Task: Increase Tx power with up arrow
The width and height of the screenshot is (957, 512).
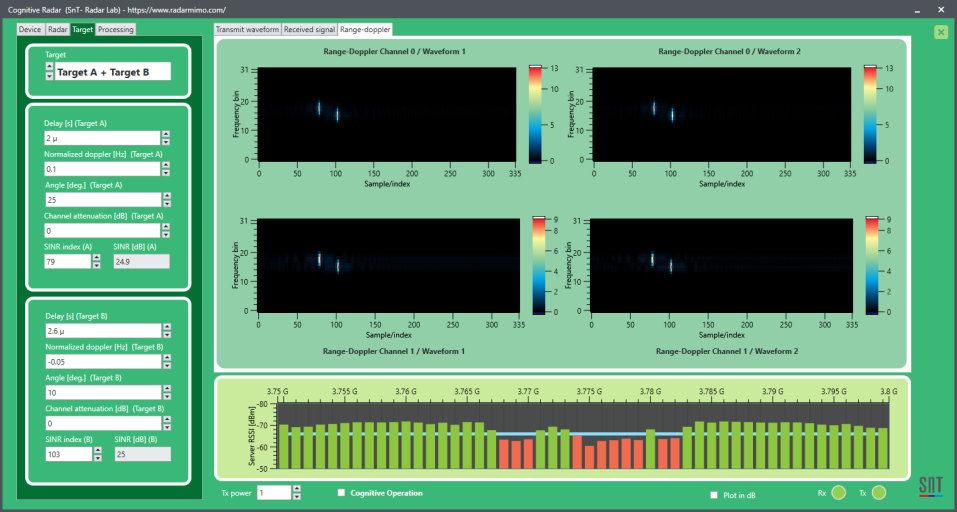Action: 296,489
